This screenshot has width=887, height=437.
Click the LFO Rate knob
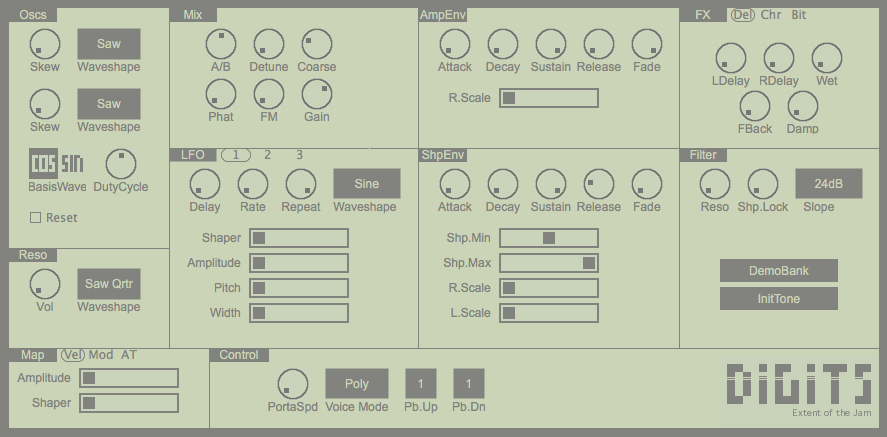pyautogui.click(x=253, y=184)
